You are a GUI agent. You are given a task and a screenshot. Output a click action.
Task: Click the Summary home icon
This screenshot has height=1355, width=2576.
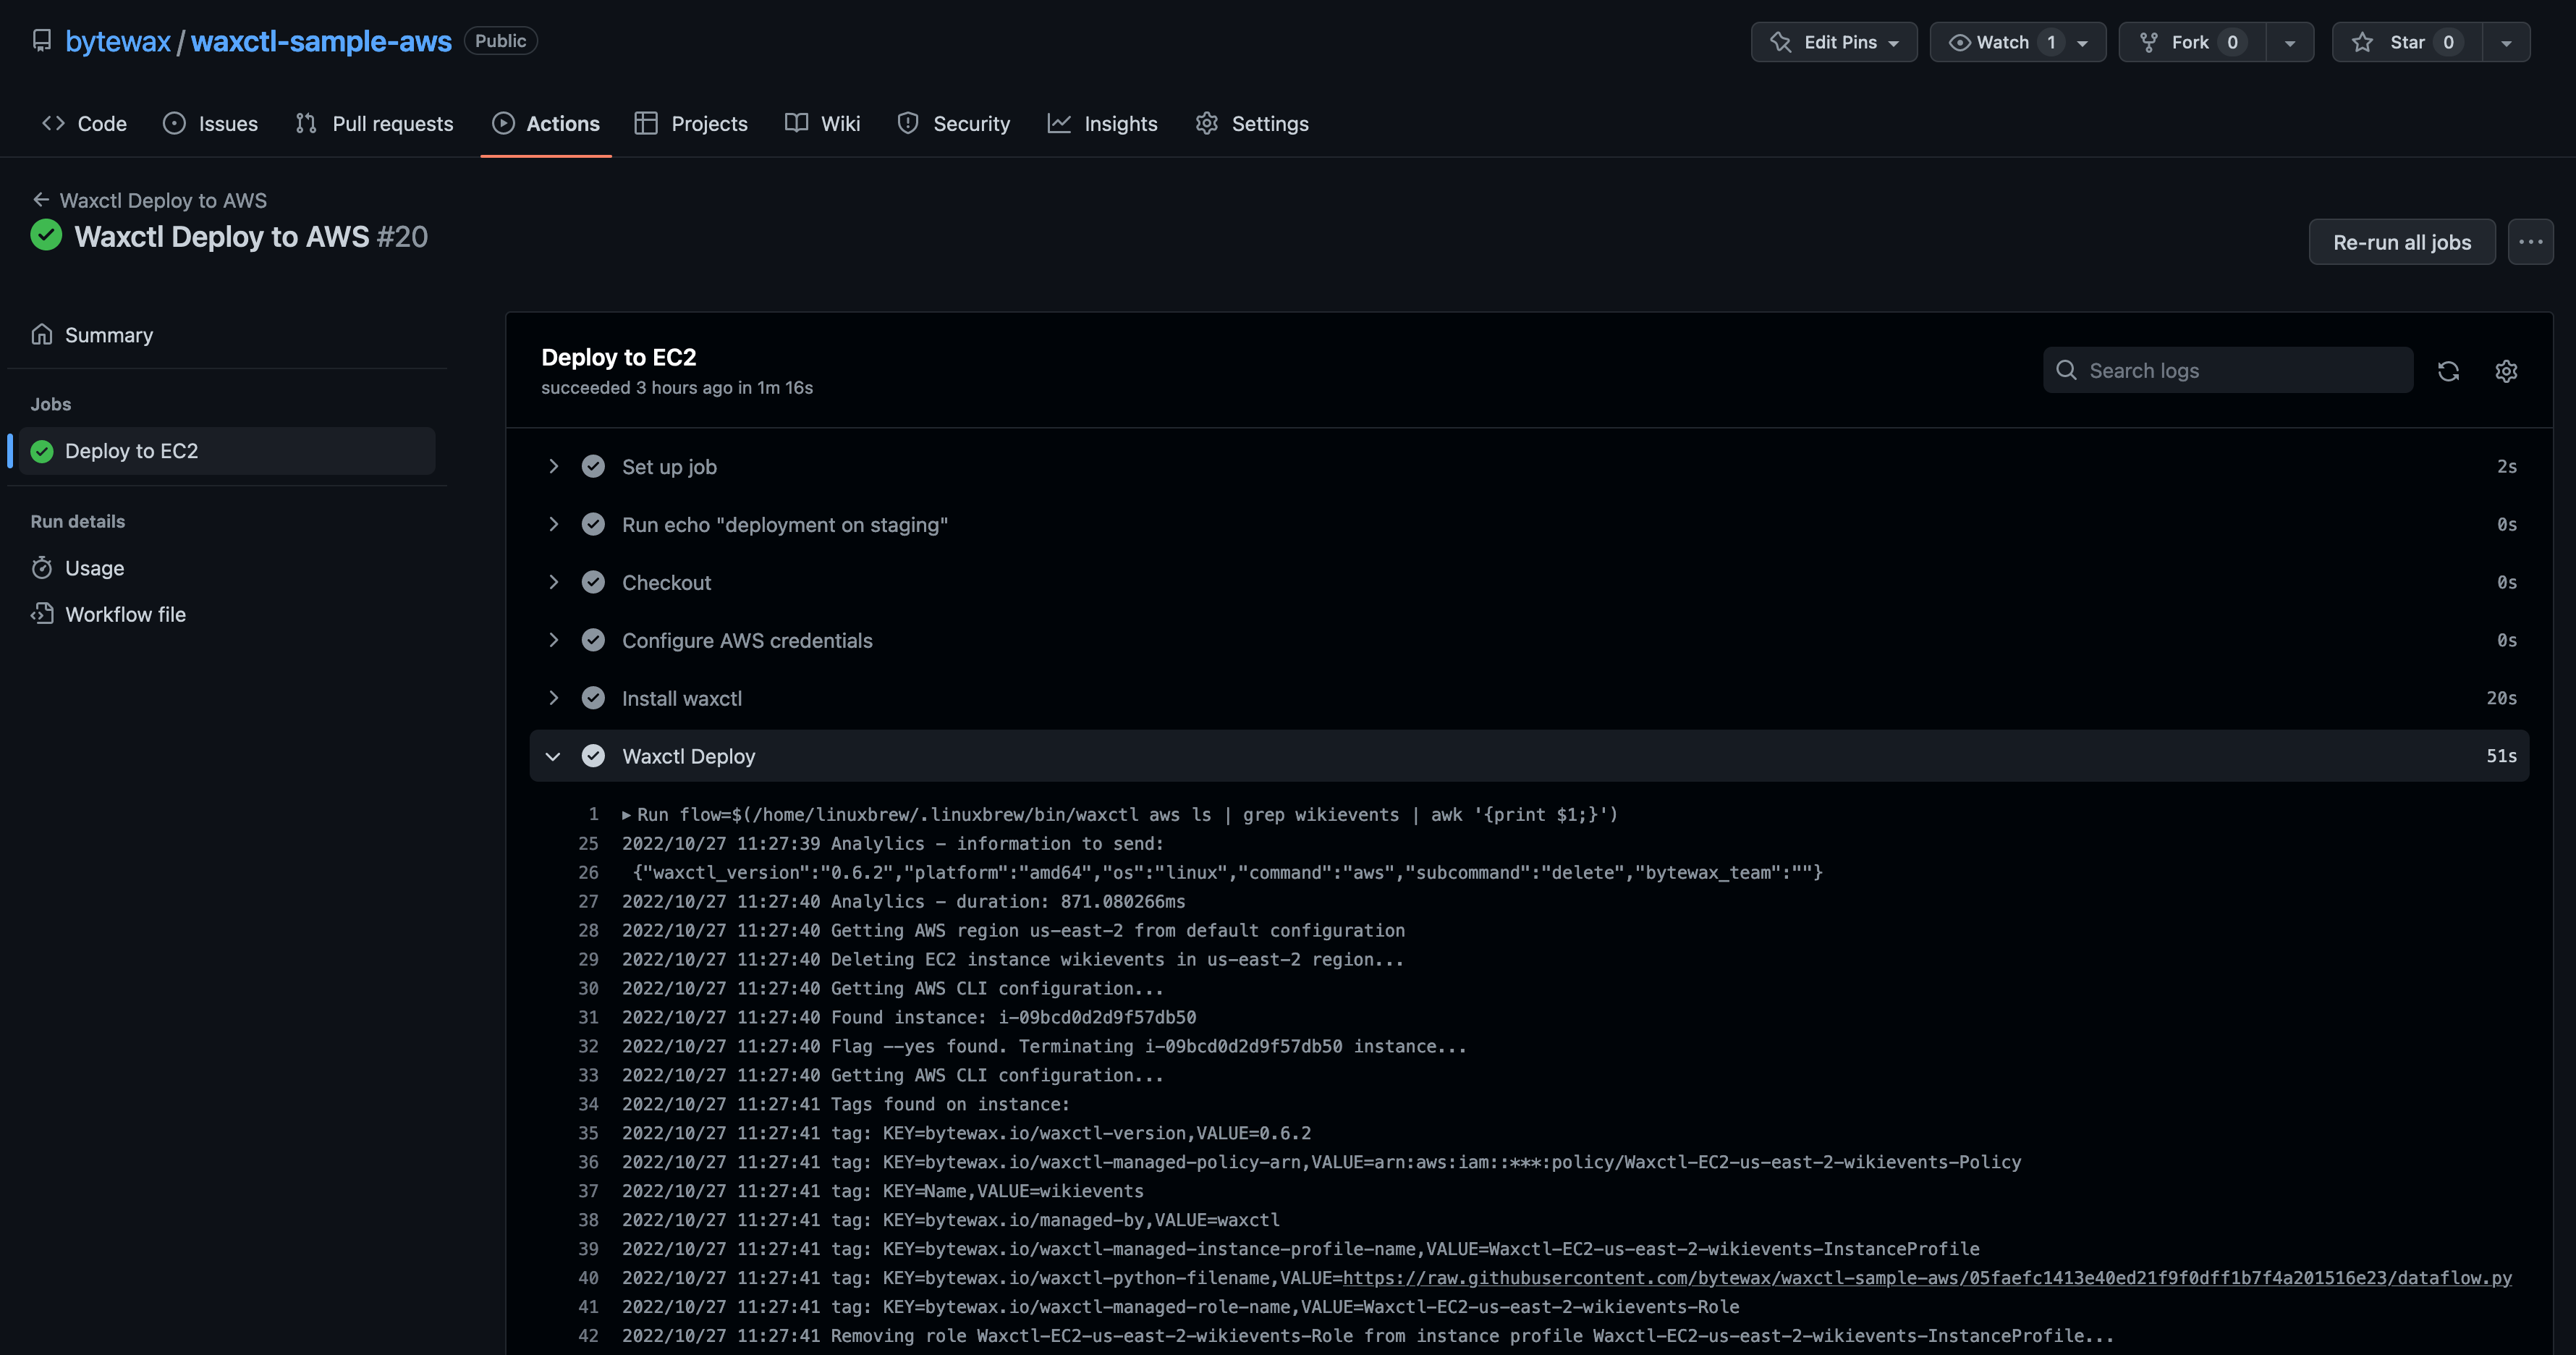tap(42, 334)
